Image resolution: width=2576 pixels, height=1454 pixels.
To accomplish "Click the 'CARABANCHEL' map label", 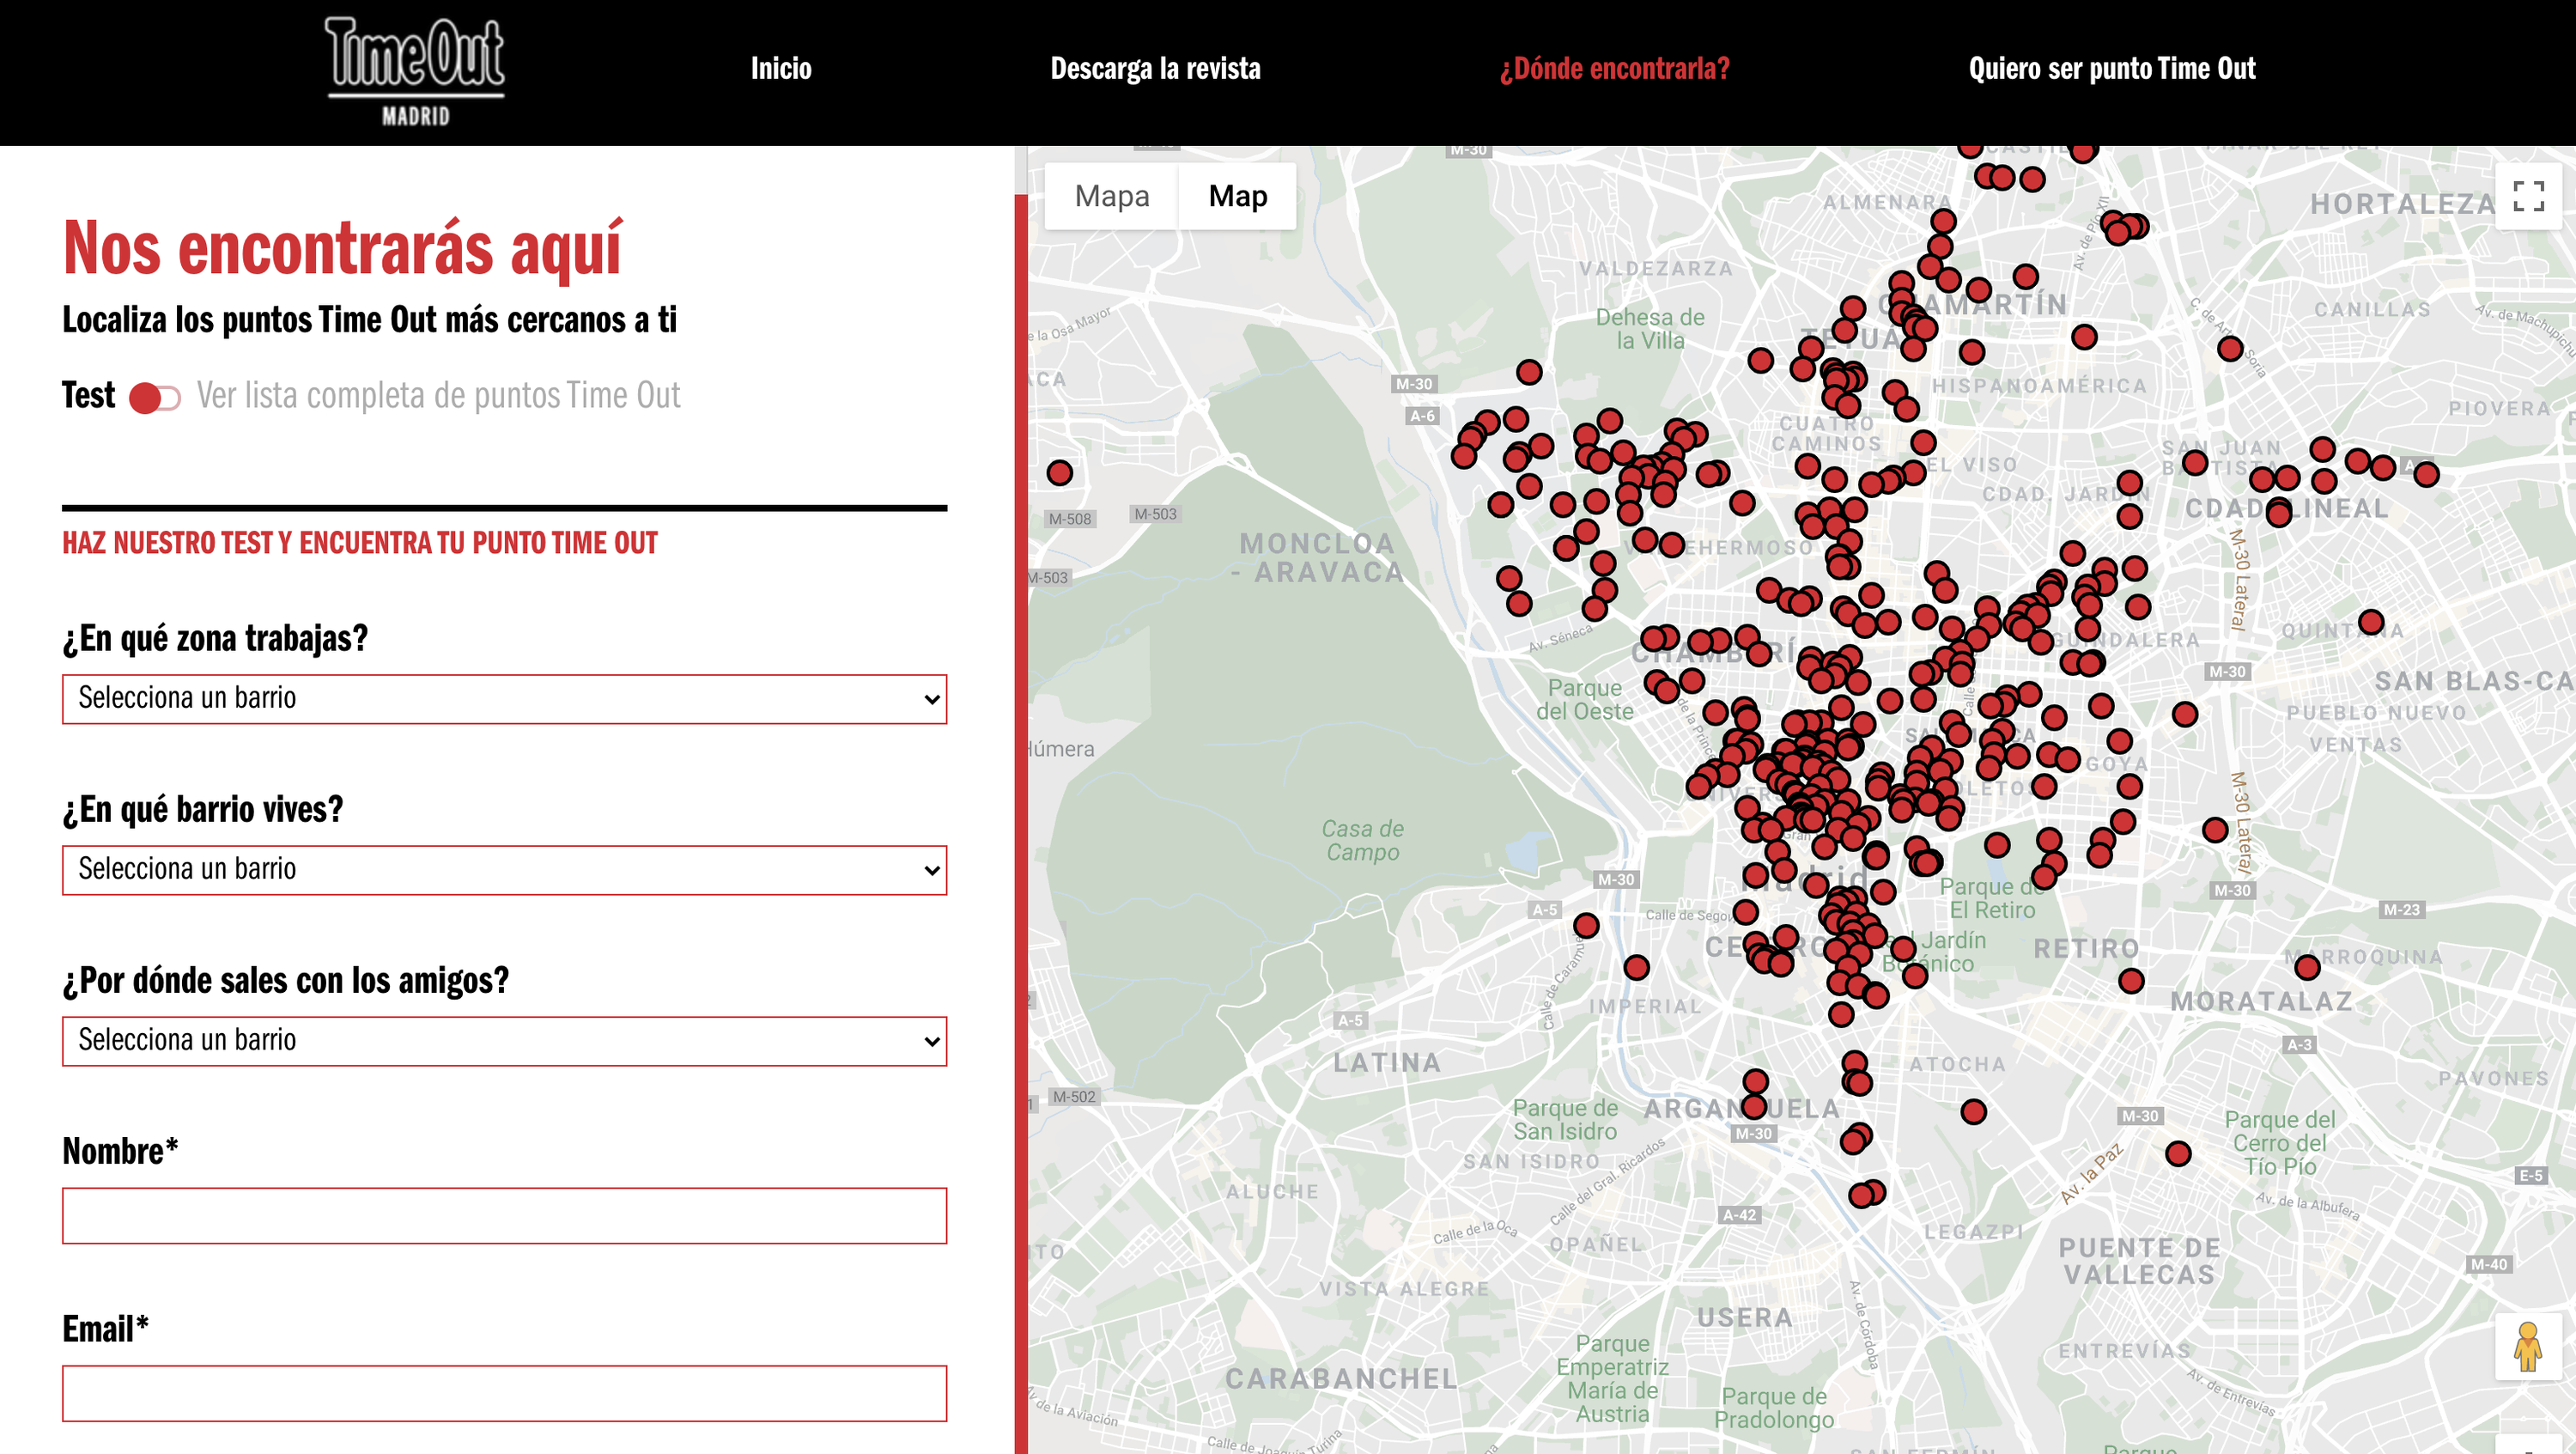I will (x=1341, y=1378).
